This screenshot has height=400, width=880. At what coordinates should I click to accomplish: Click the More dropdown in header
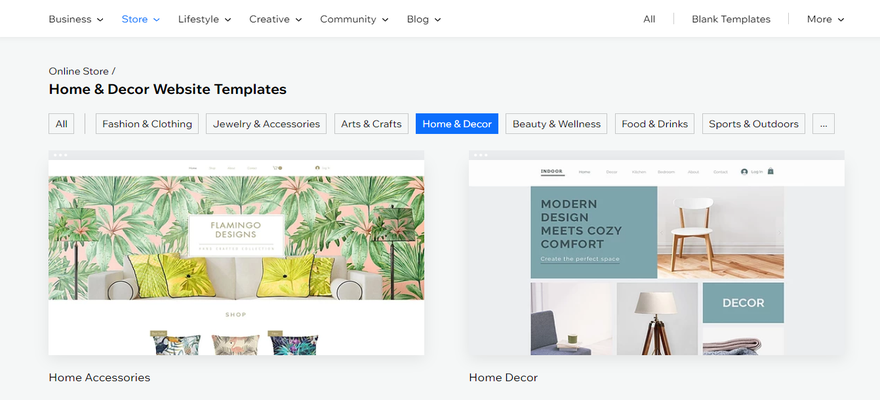coord(825,19)
